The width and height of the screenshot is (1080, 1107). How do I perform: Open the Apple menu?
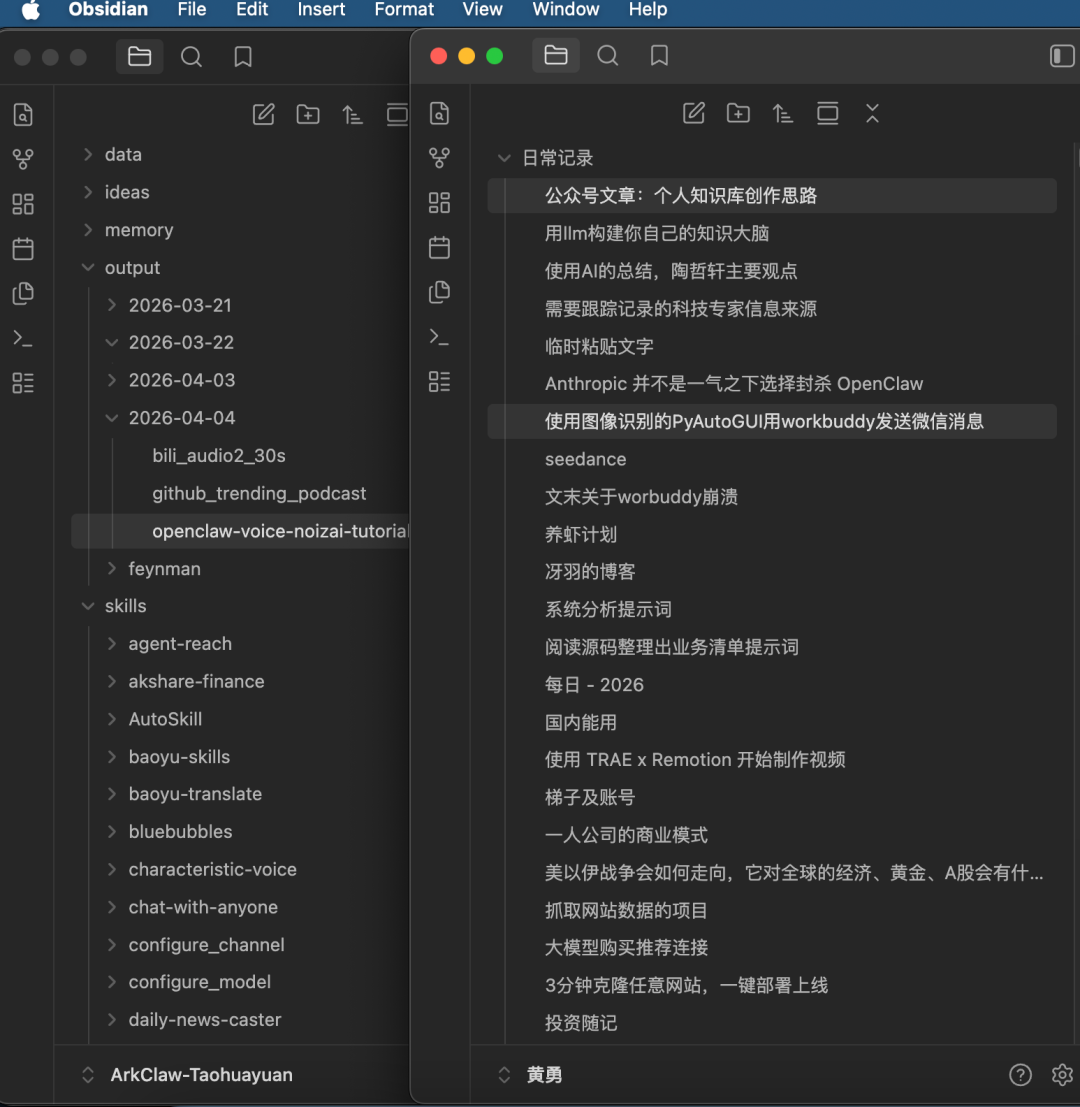[30, 10]
